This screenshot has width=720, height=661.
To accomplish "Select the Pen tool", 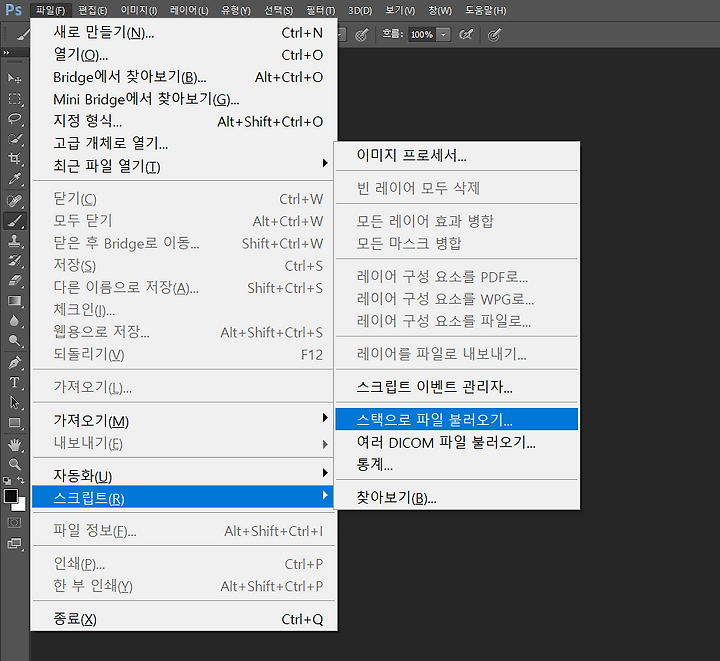I will [x=14, y=363].
